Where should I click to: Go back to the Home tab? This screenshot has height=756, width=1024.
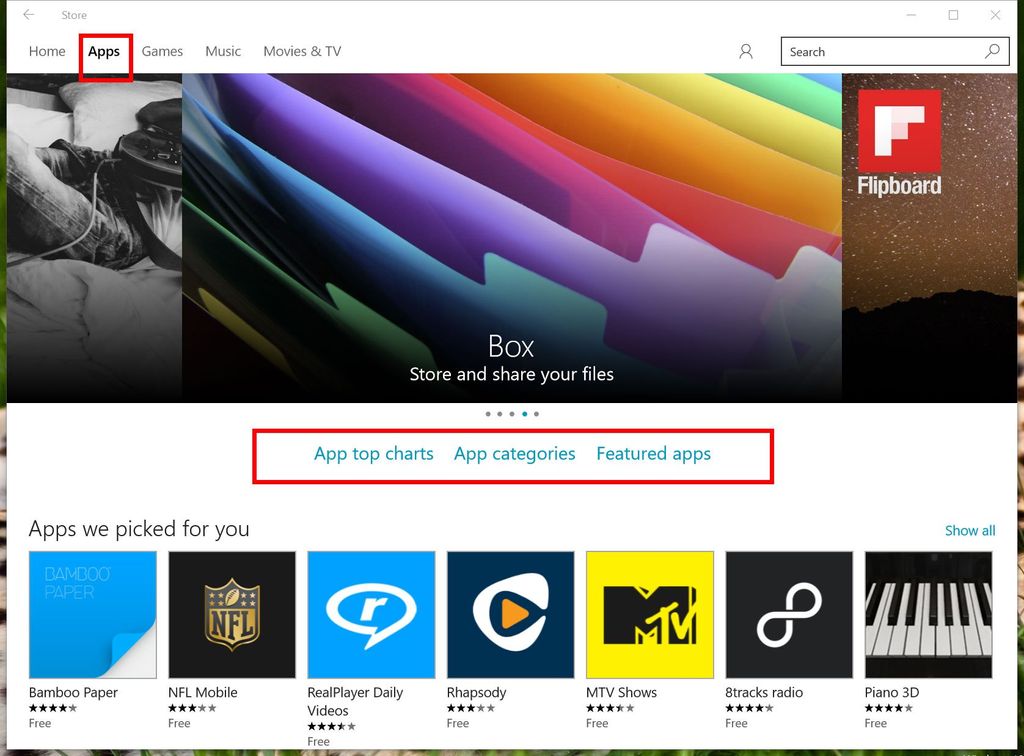pos(46,51)
